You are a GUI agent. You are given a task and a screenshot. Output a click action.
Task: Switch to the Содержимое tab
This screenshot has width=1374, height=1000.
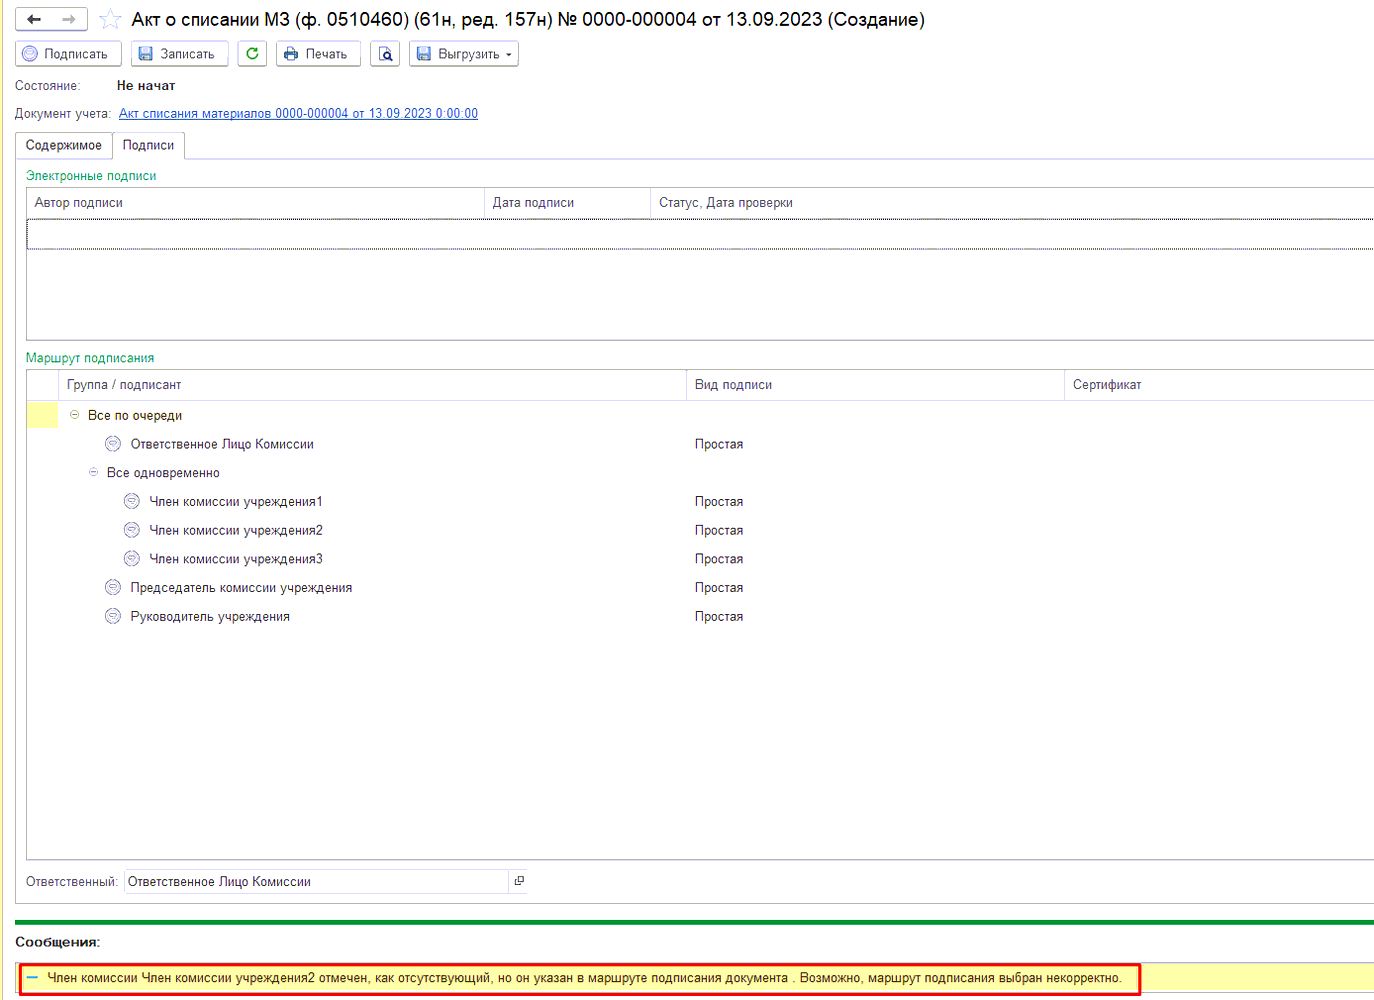pos(63,146)
